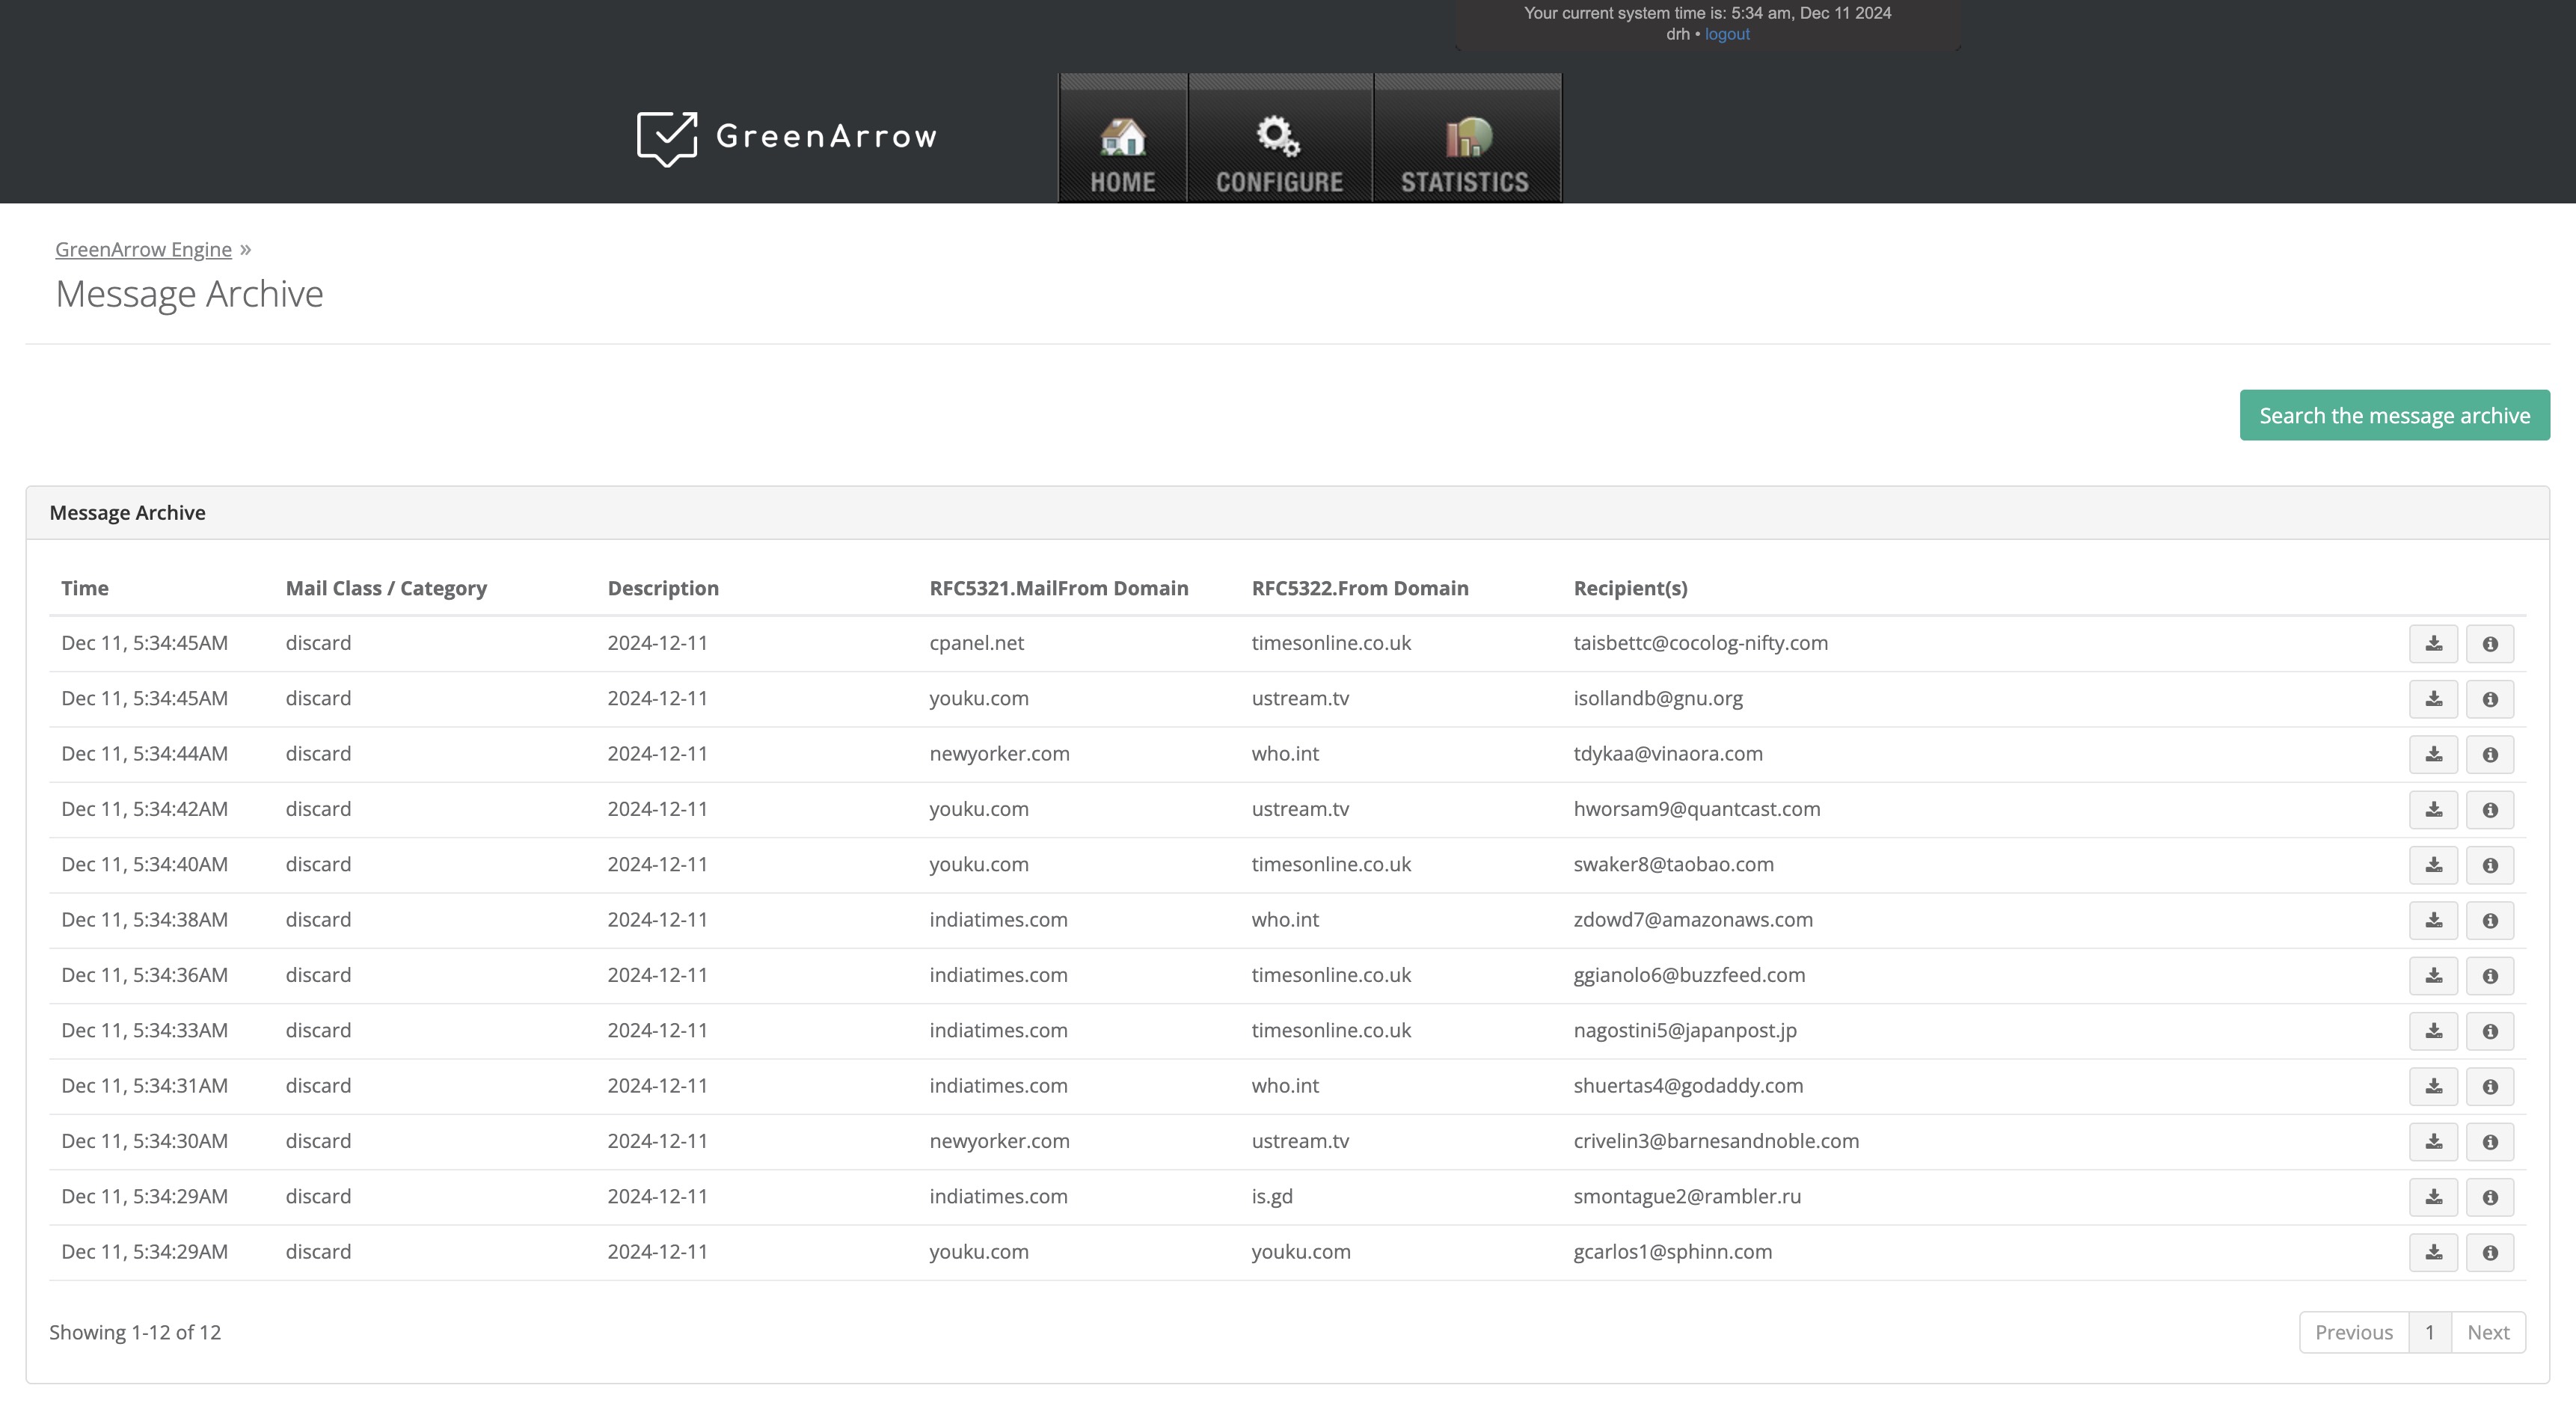2576x1412 pixels.
Task: View info for the crivelin3@barnesandnoble.com message
Action: click(2489, 1142)
